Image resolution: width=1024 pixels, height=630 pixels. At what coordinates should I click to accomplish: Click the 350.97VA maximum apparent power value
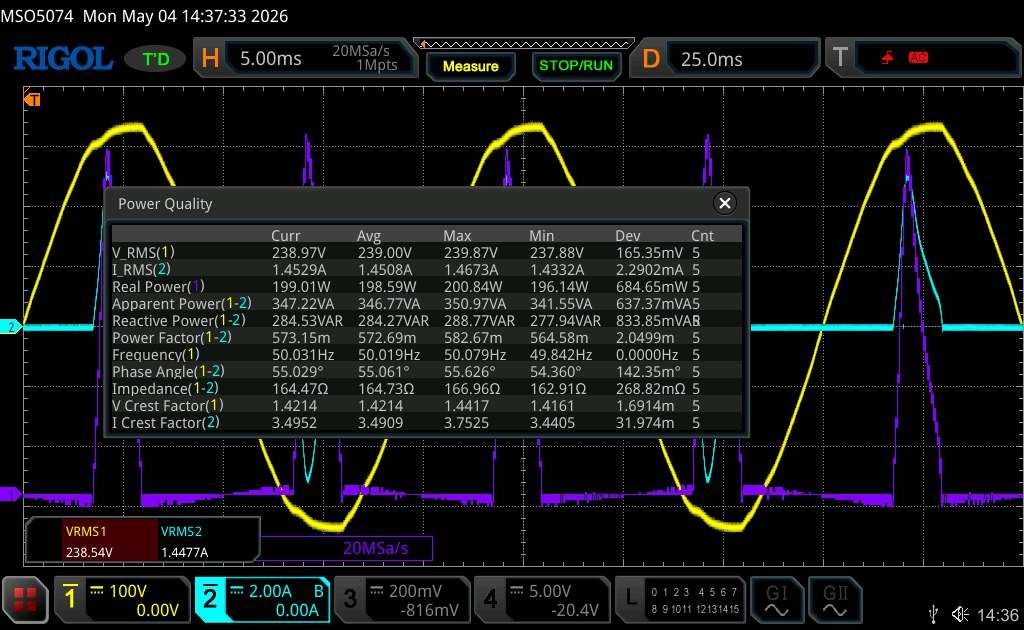click(x=476, y=303)
